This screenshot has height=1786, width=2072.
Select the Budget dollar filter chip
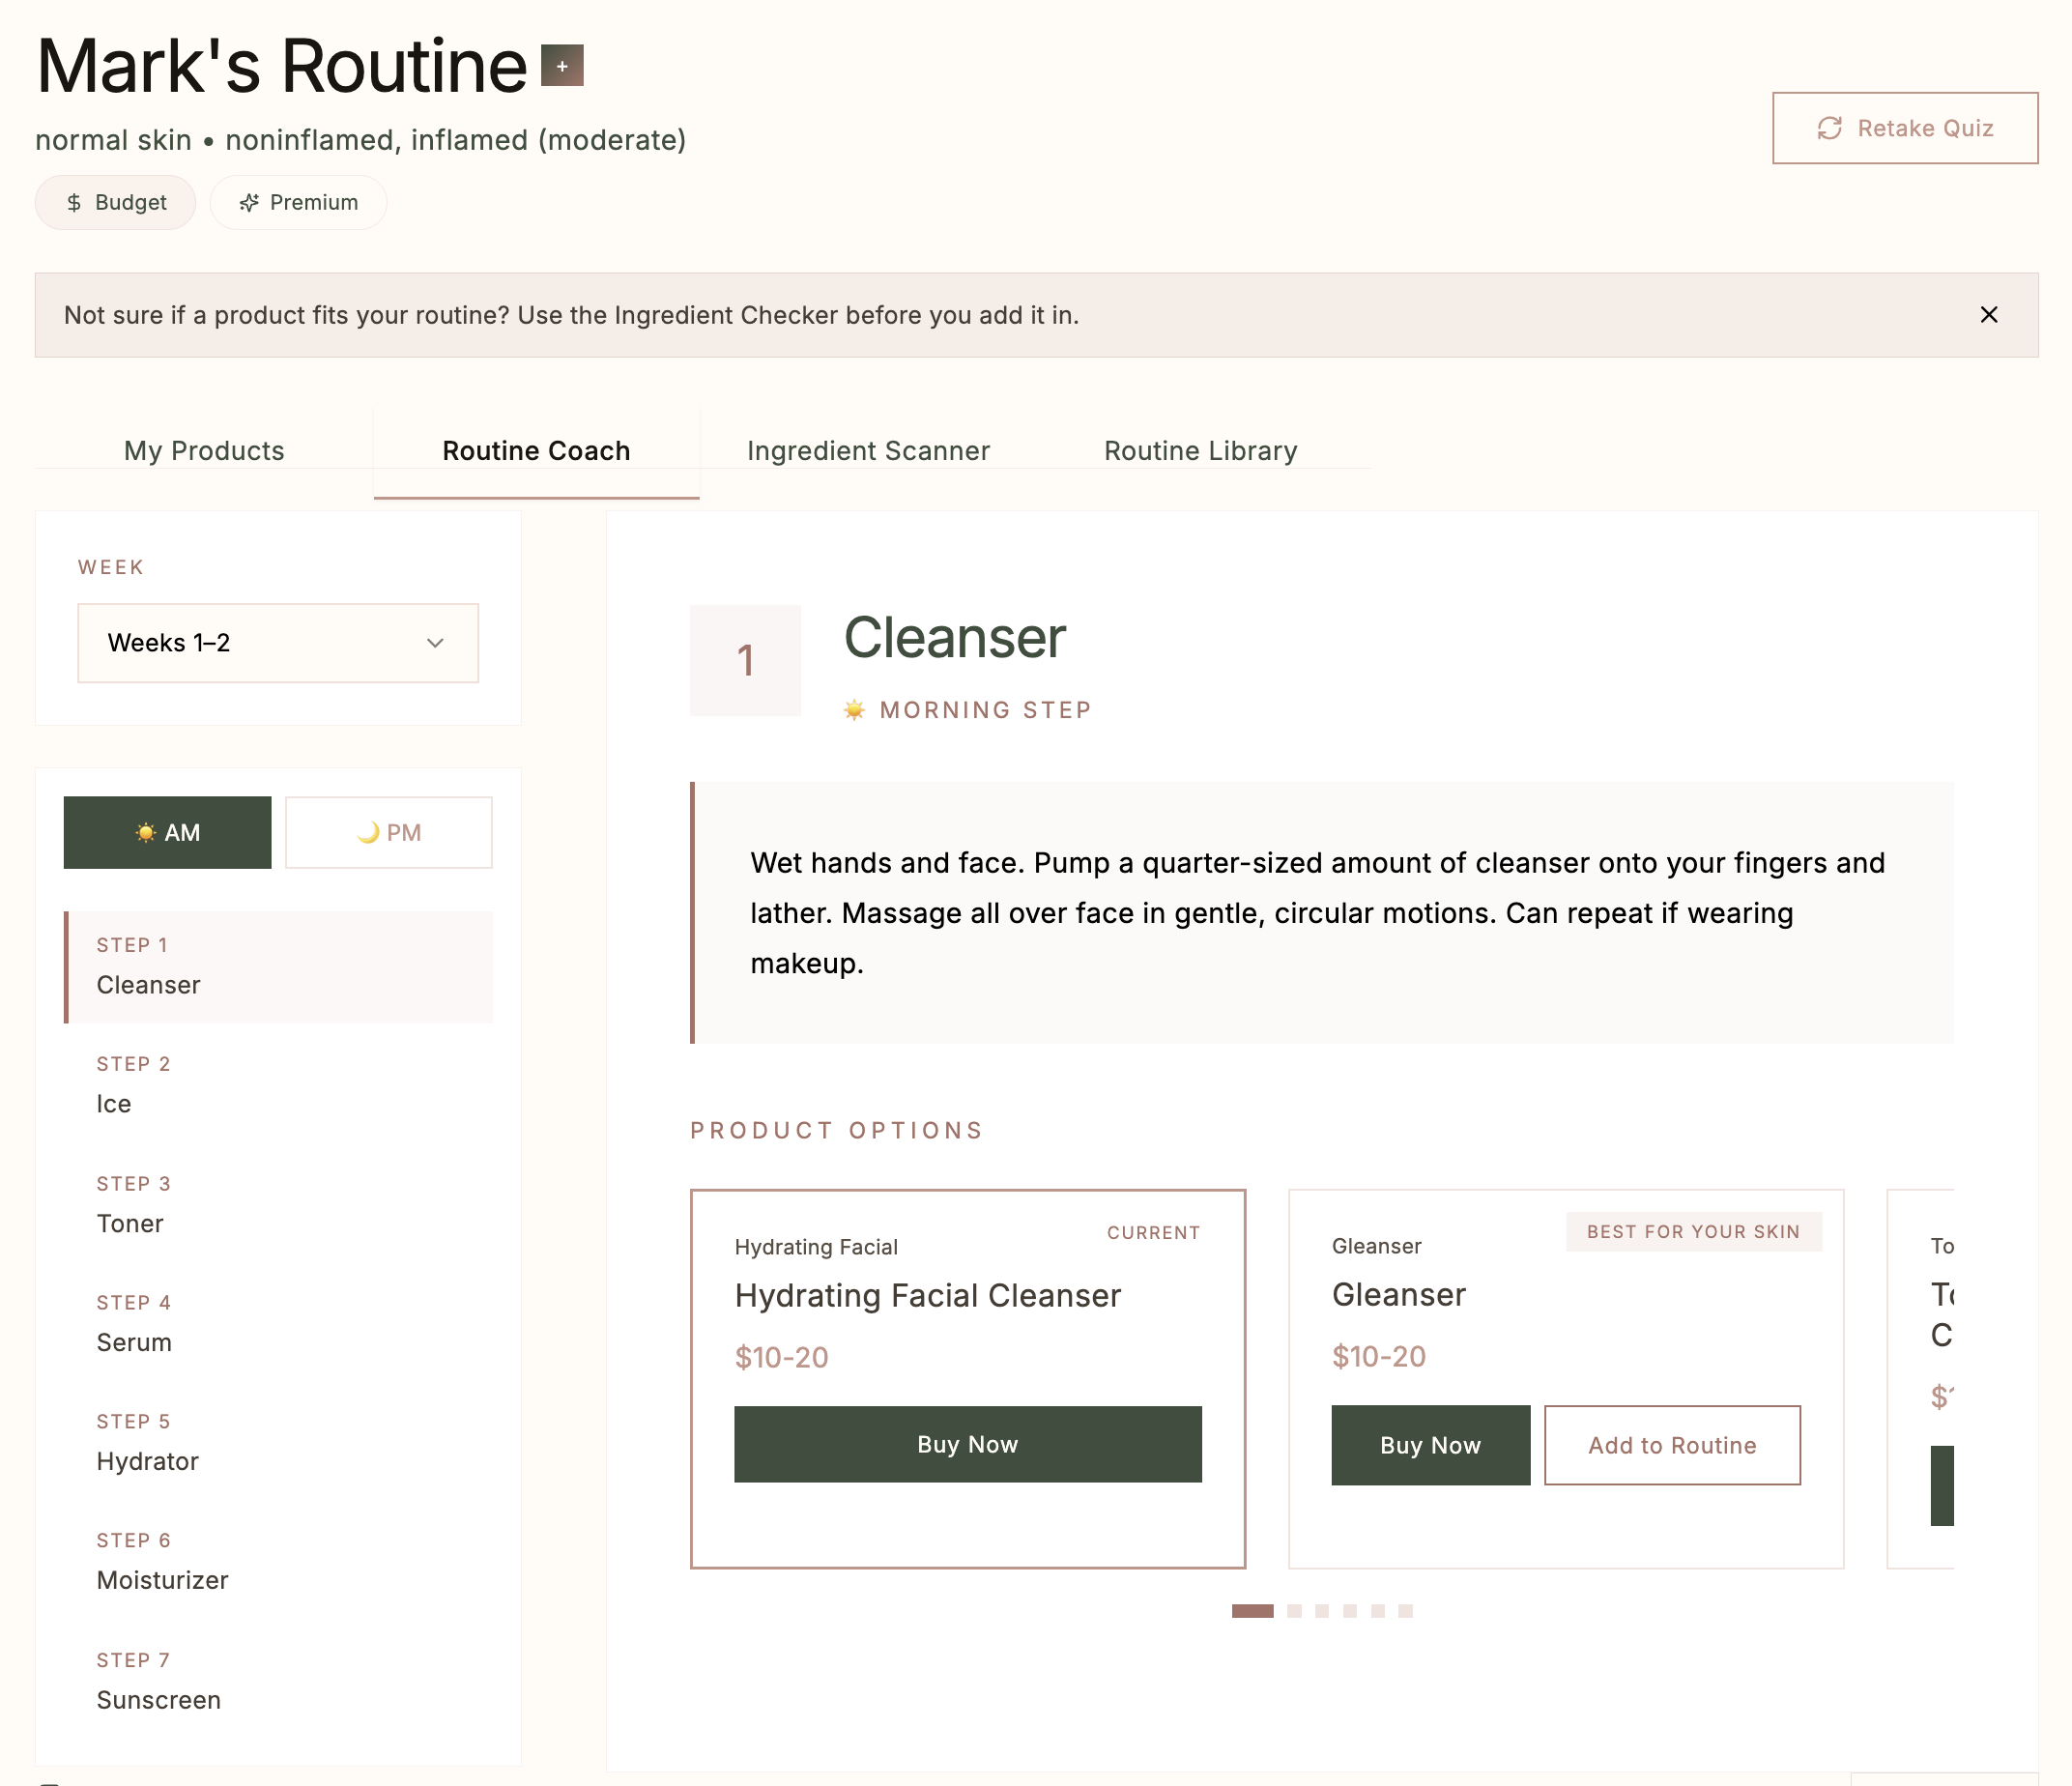point(116,202)
